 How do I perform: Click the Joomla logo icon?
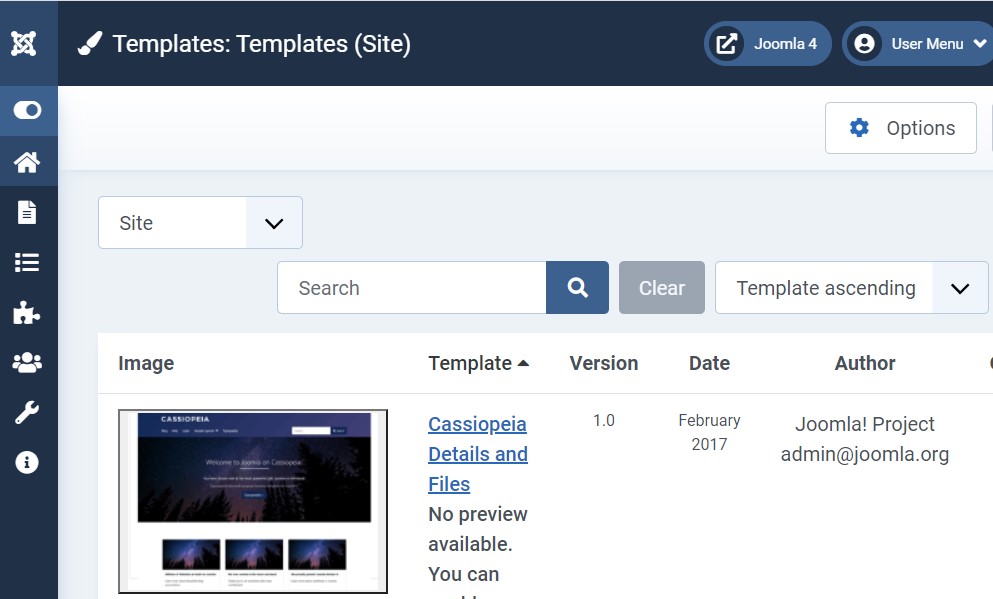(x=23, y=44)
